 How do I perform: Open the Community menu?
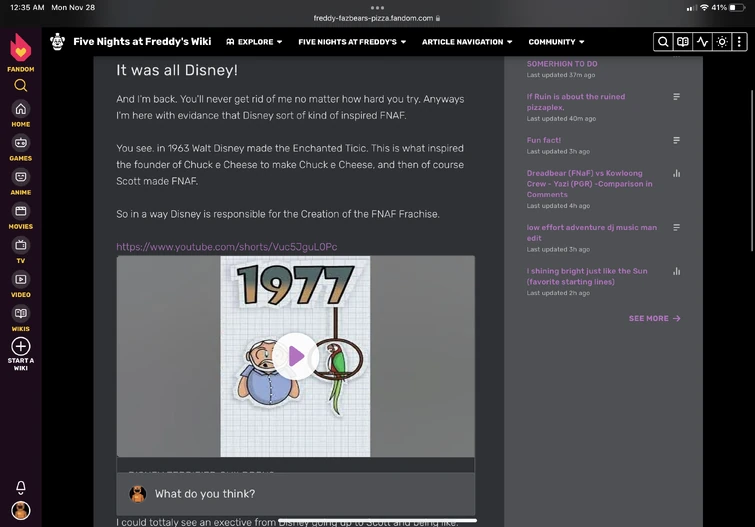point(556,42)
